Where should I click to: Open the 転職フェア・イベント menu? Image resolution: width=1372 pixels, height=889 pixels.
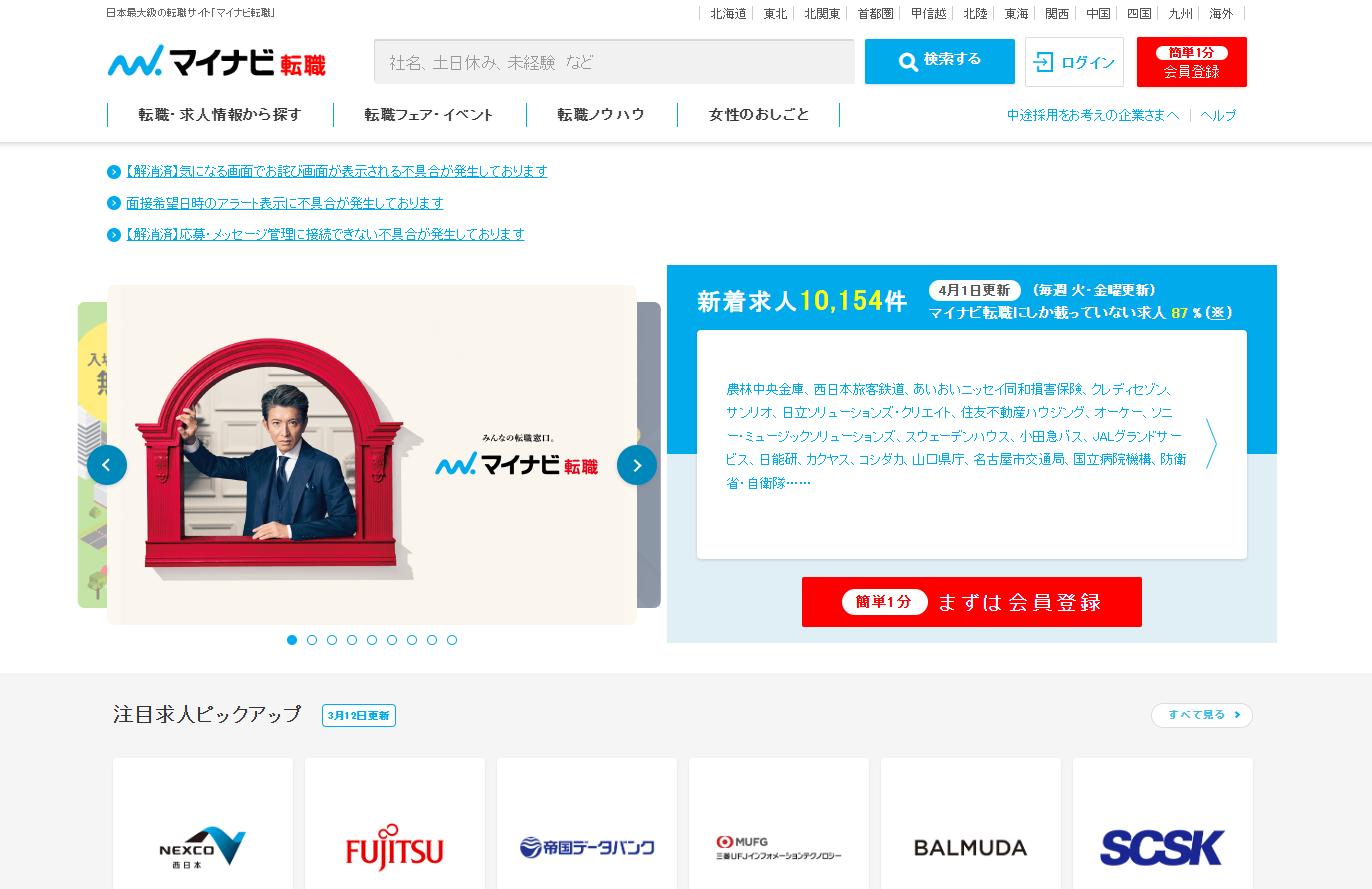(429, 115)
